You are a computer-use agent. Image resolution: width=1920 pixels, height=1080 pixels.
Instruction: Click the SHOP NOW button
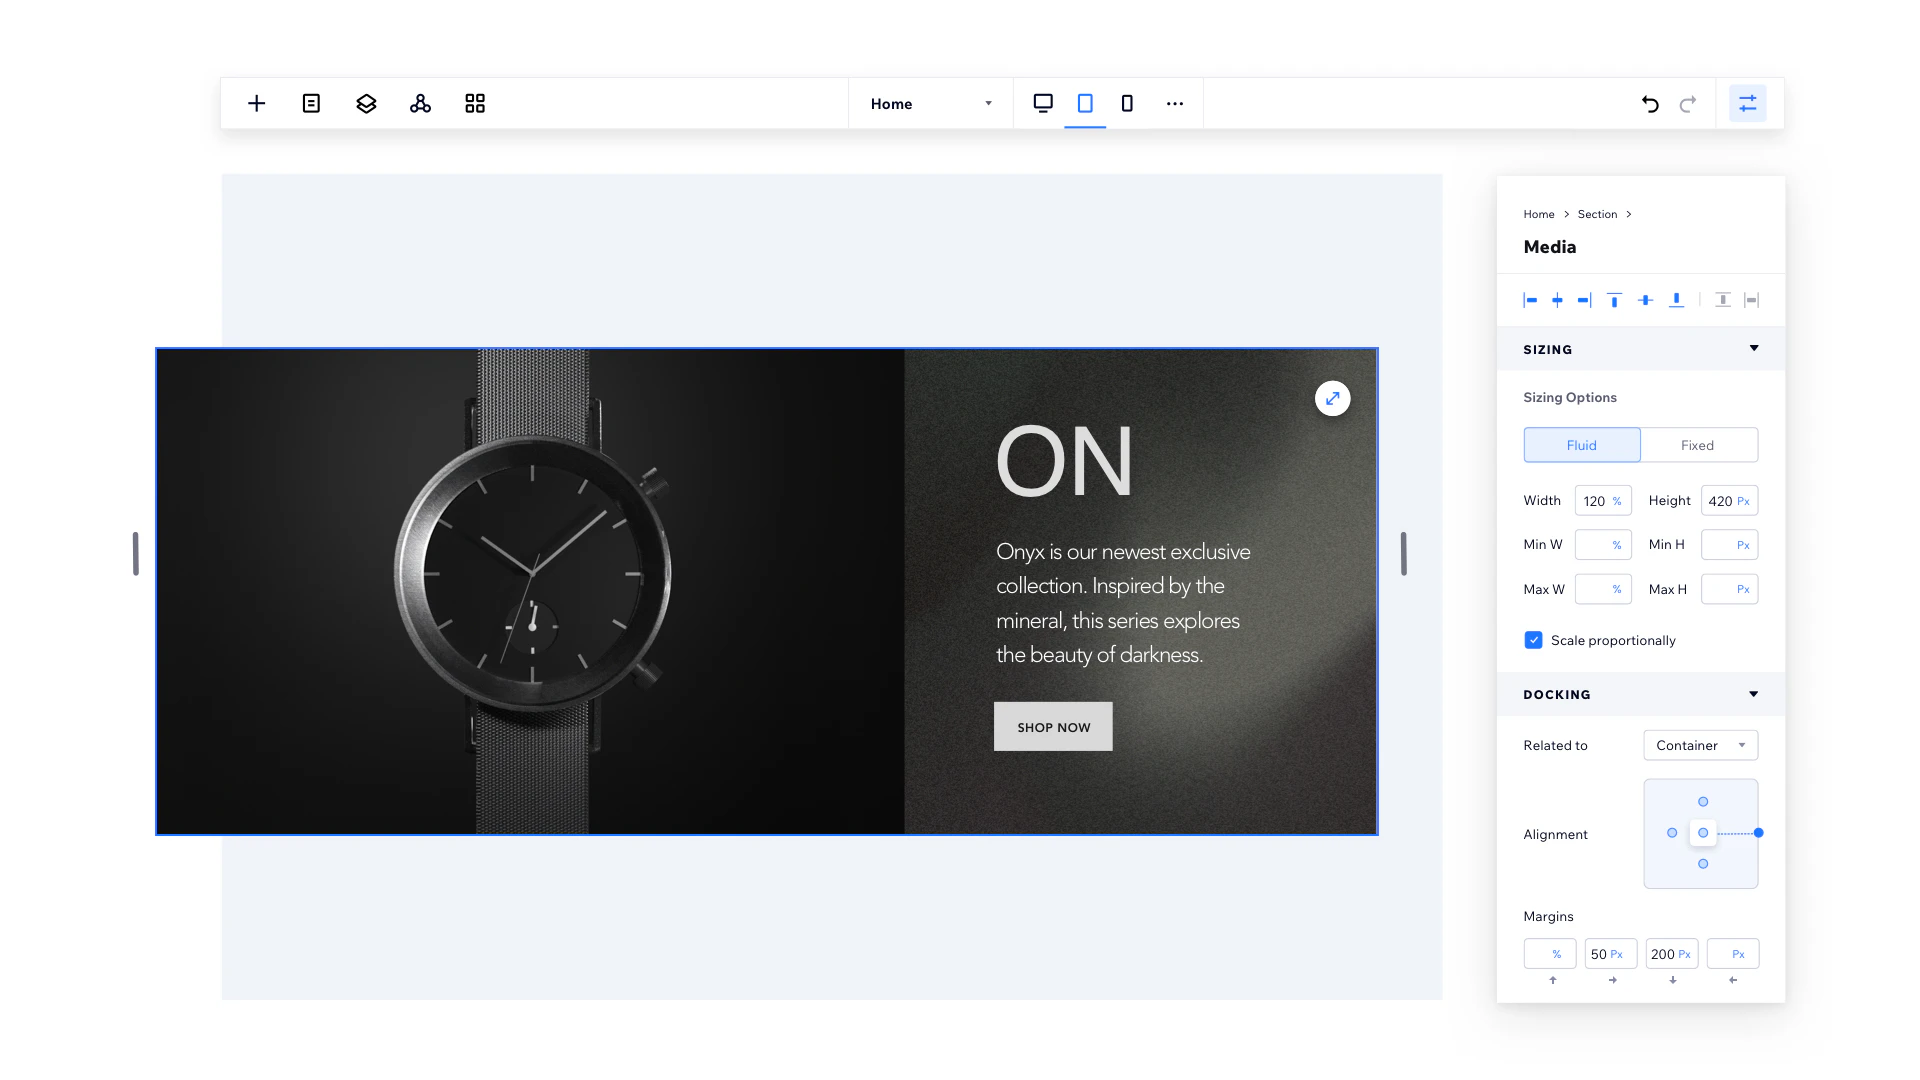click(x=1052, y=727)
